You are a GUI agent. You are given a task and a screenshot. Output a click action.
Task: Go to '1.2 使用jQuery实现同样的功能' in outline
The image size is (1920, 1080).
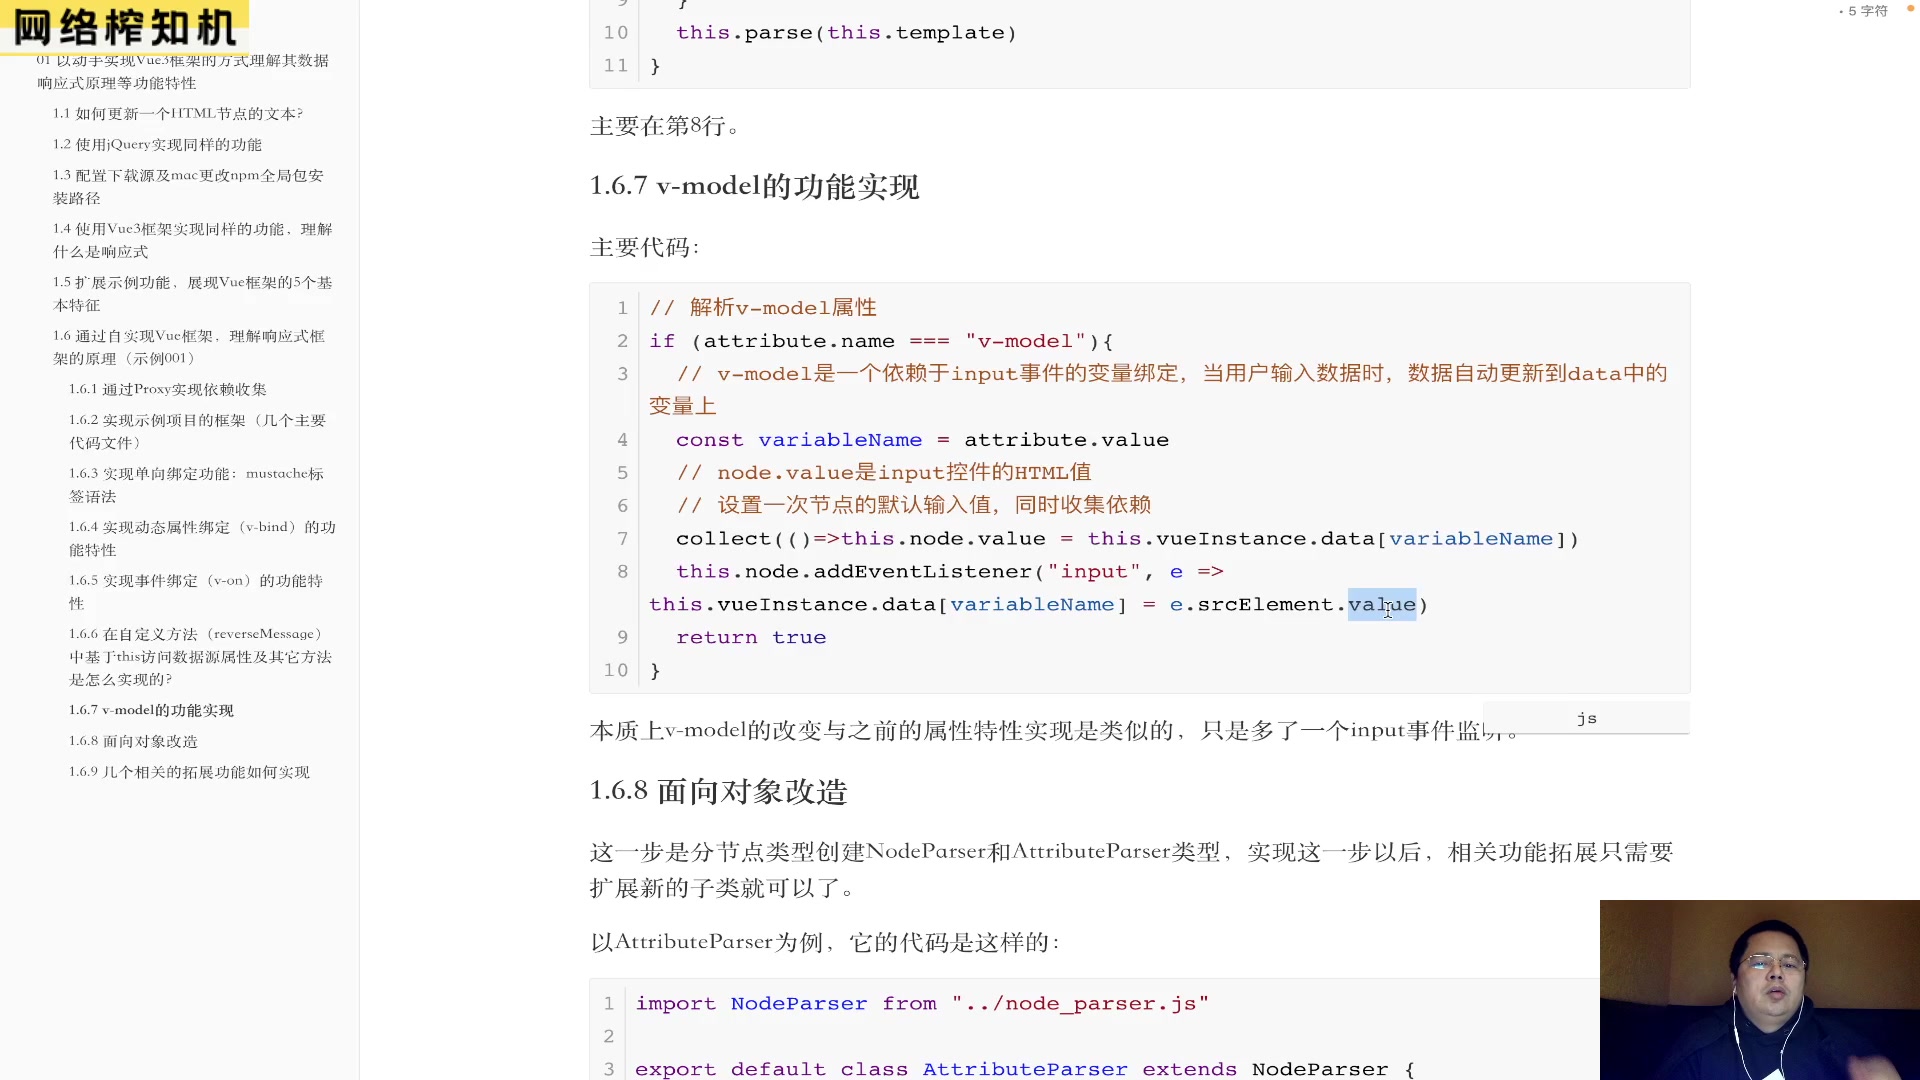[157, 145]
